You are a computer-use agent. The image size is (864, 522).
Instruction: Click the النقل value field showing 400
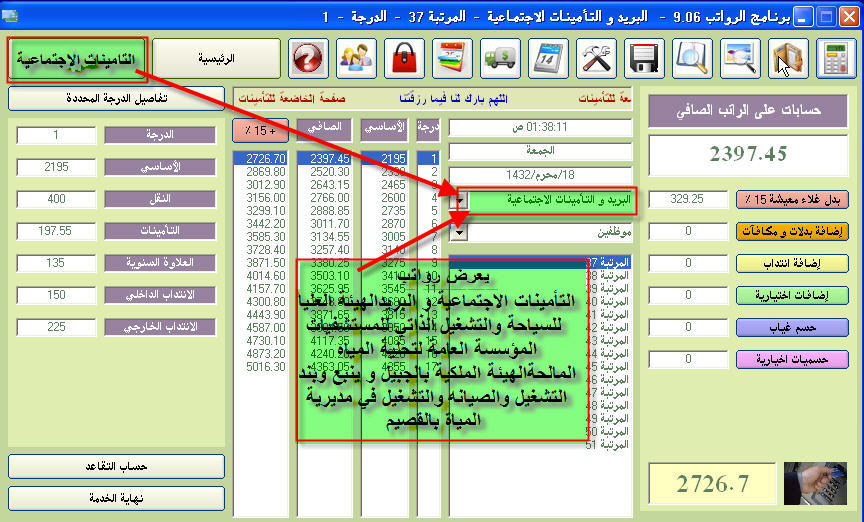point(56,199)
